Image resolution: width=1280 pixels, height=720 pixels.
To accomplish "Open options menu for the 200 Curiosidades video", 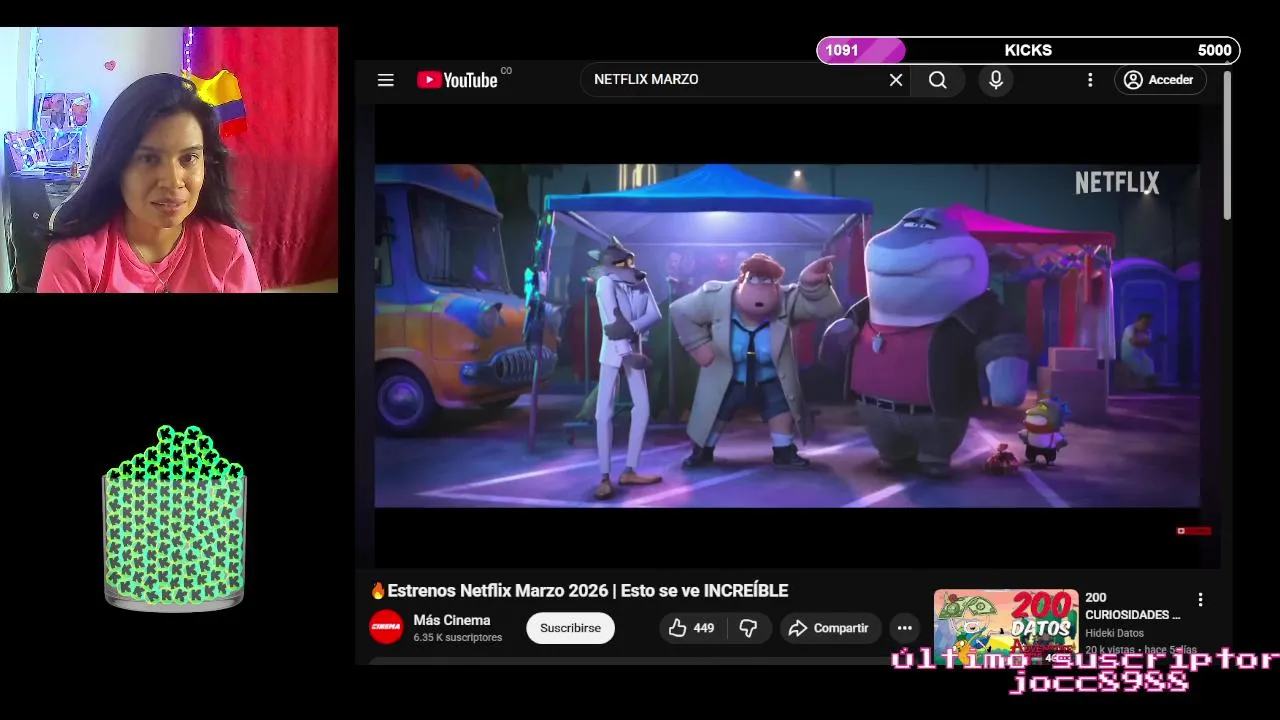I will pos(1200,600).
